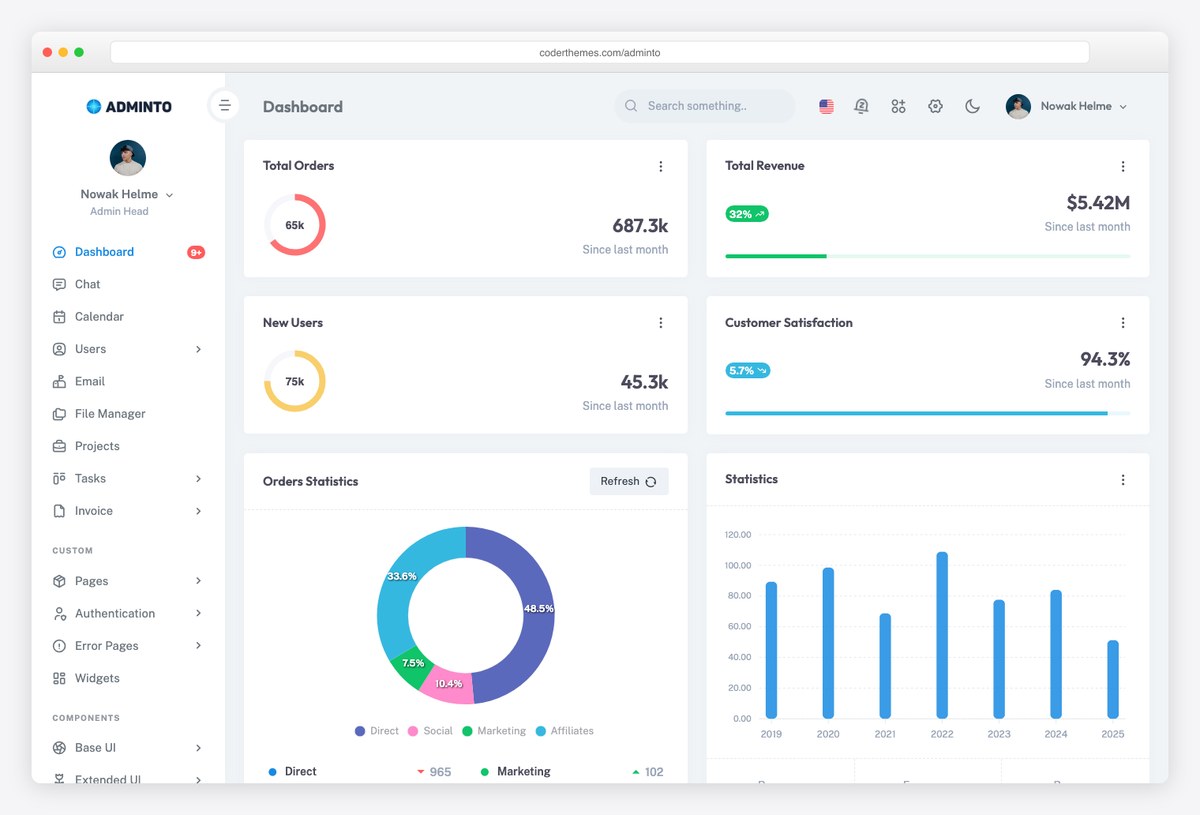Click the Customer Satisfaction blue progress bar

click(x=916, y=413)
